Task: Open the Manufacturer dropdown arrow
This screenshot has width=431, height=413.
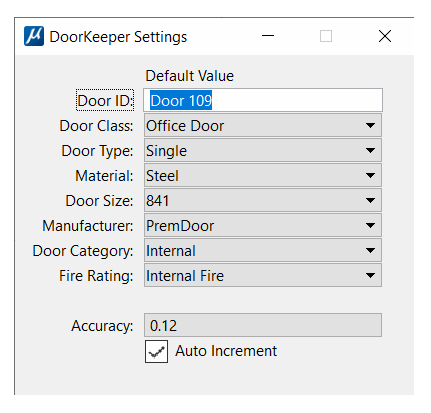Action: [370, 225]
